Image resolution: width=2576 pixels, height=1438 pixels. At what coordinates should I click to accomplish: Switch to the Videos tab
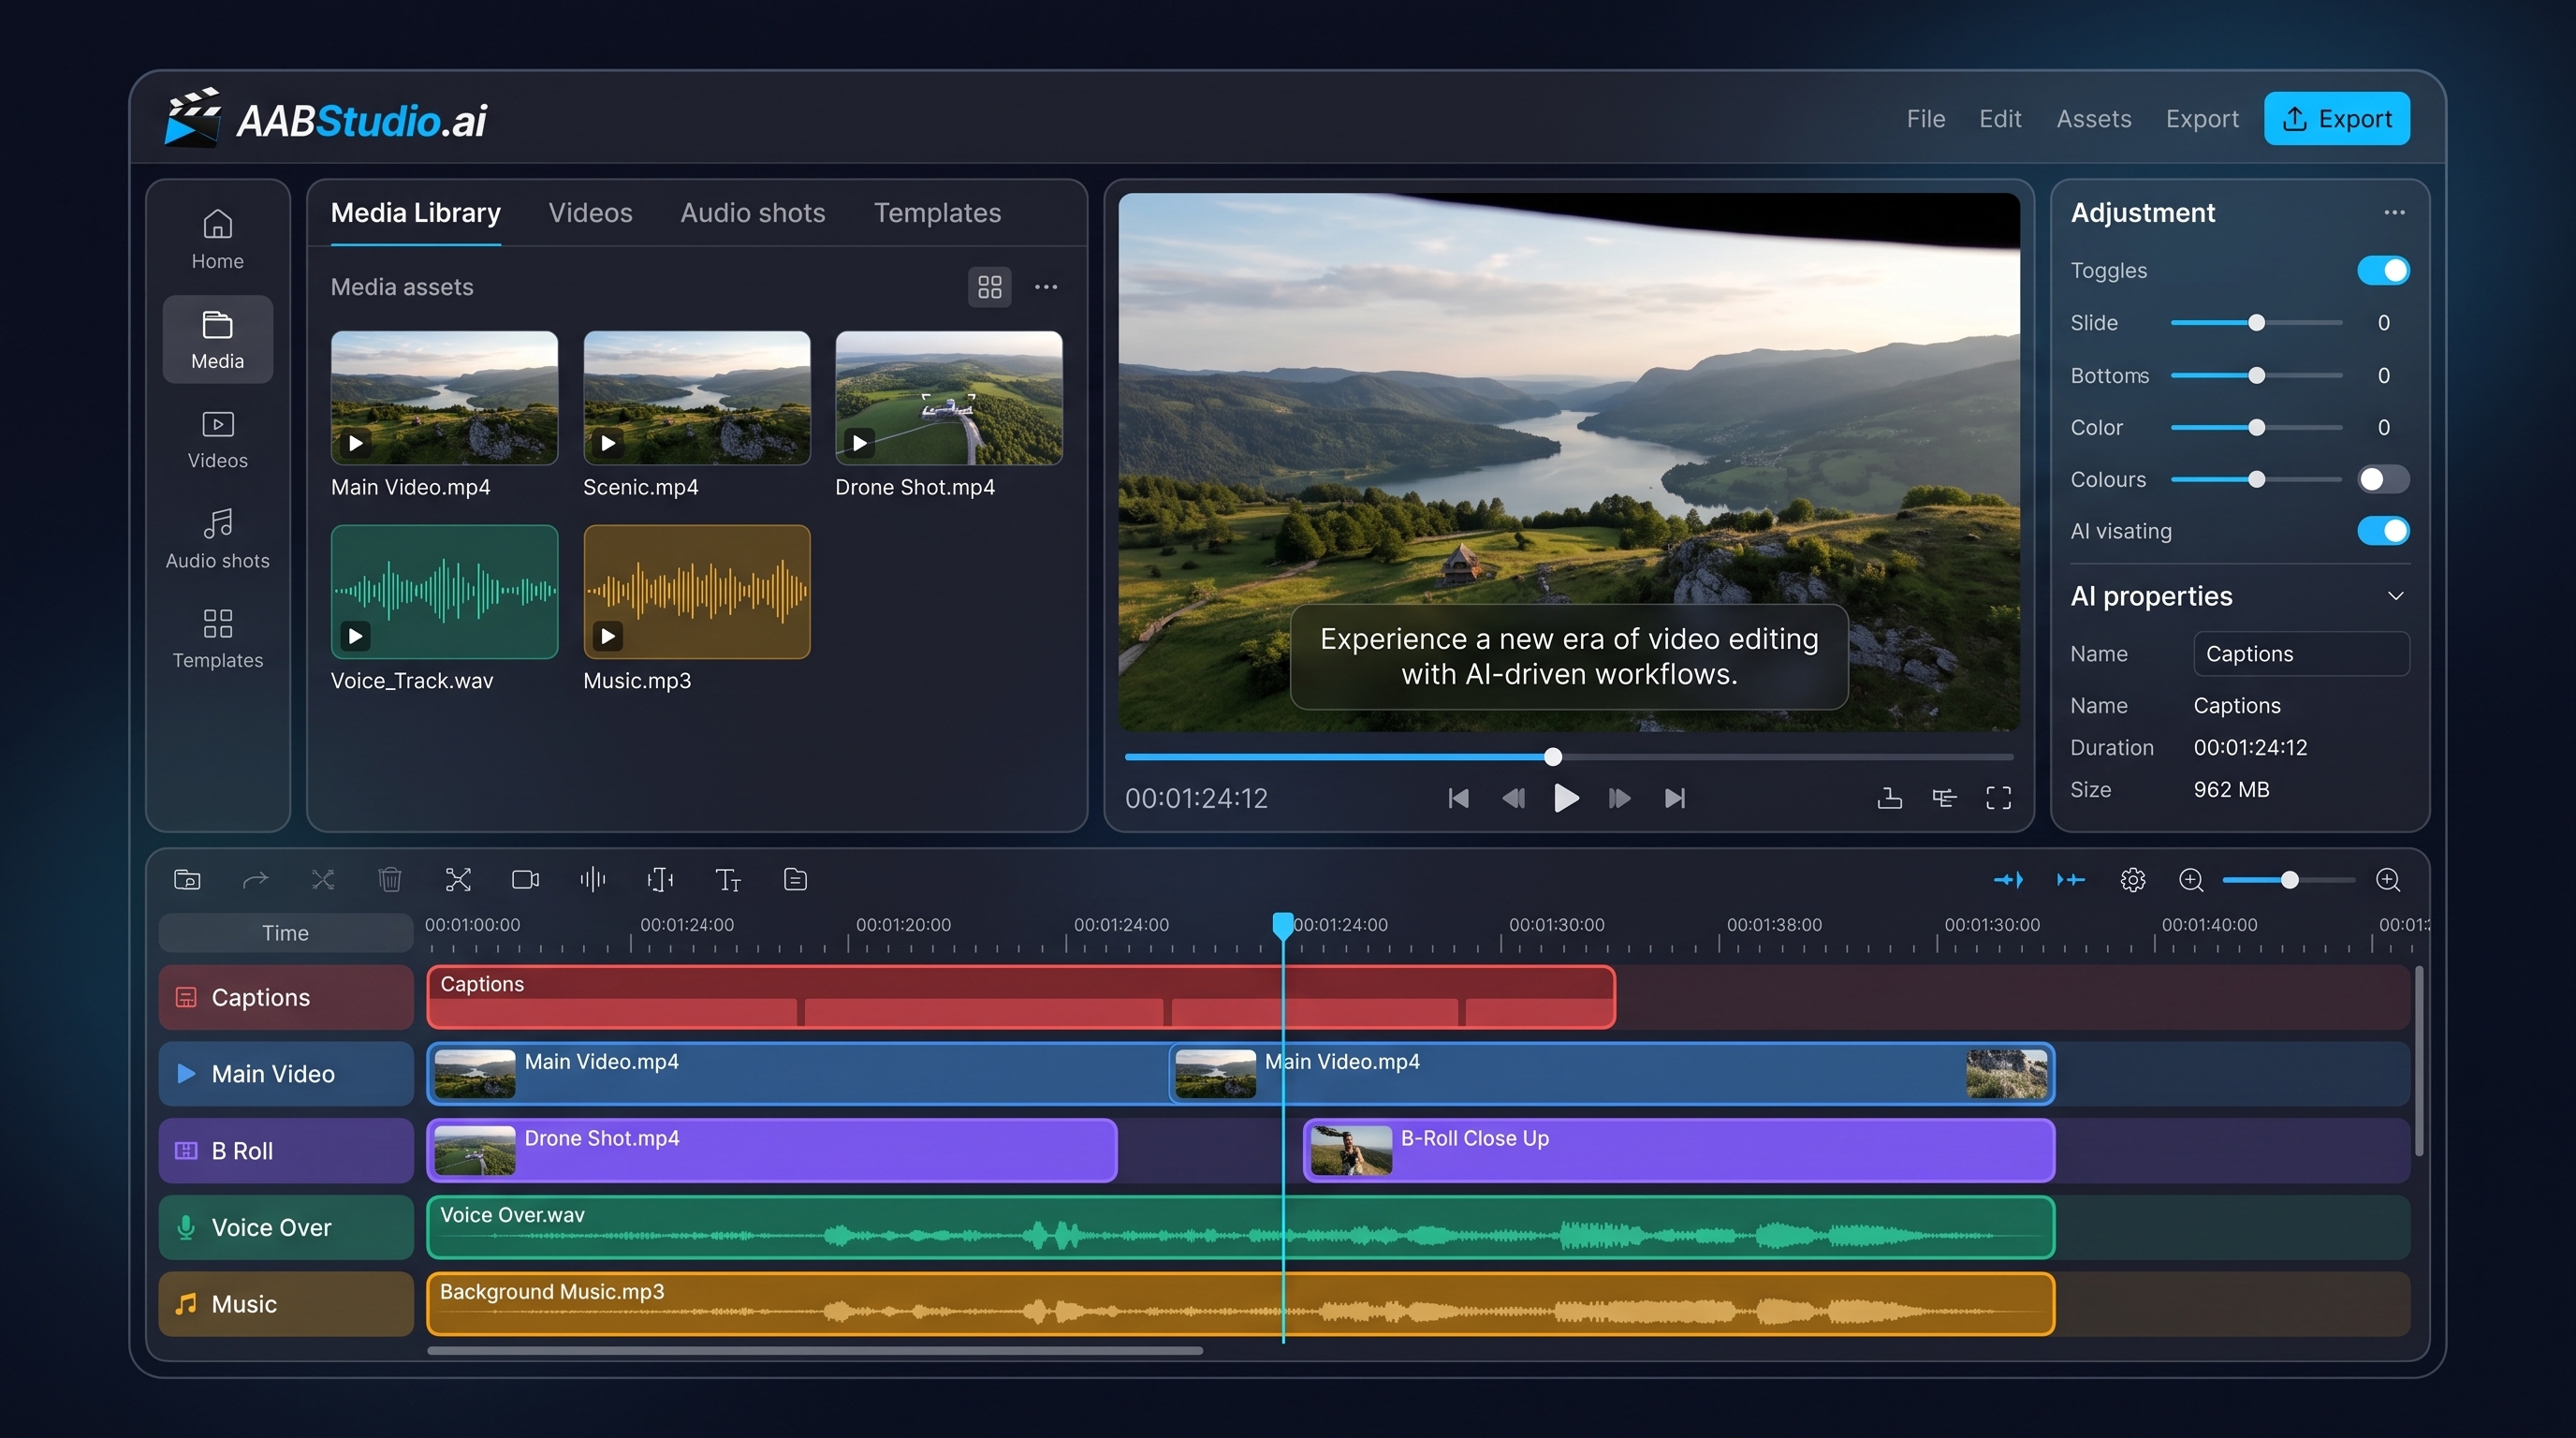coord(590,213)
